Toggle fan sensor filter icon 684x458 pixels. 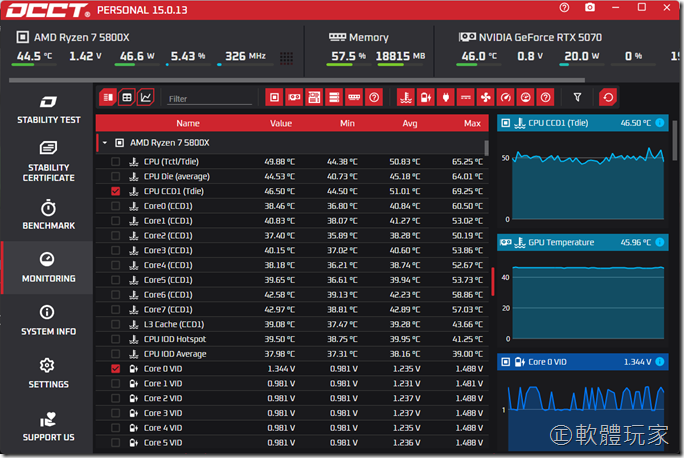tap(485, 97)
